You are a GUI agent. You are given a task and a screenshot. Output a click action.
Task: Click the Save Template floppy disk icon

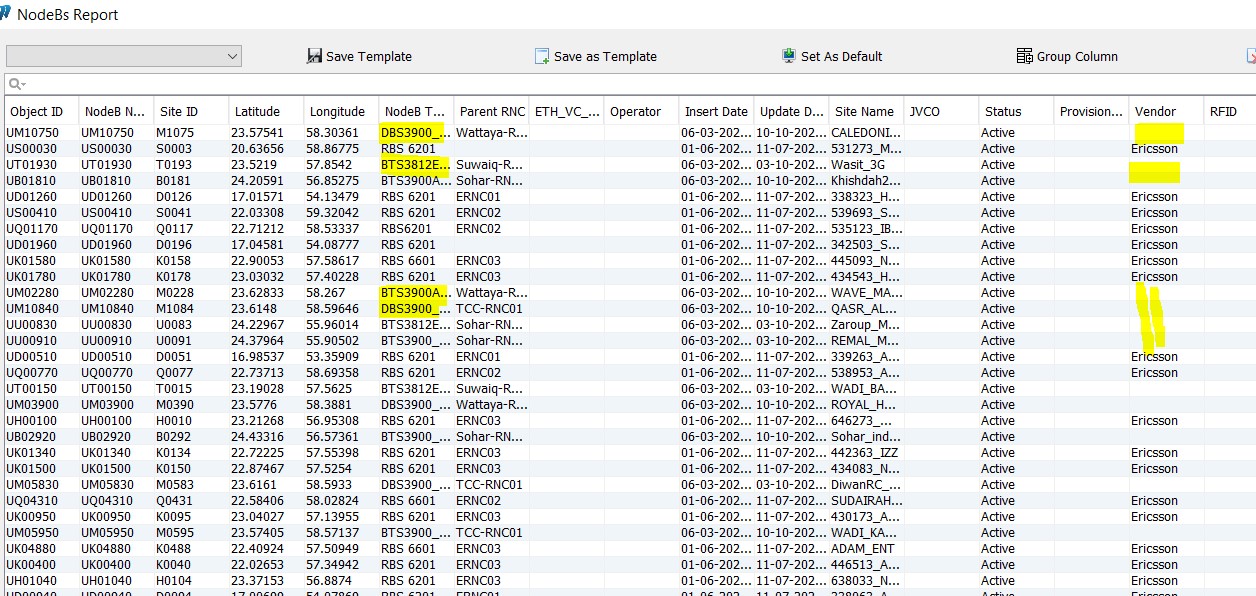(315, 57)
